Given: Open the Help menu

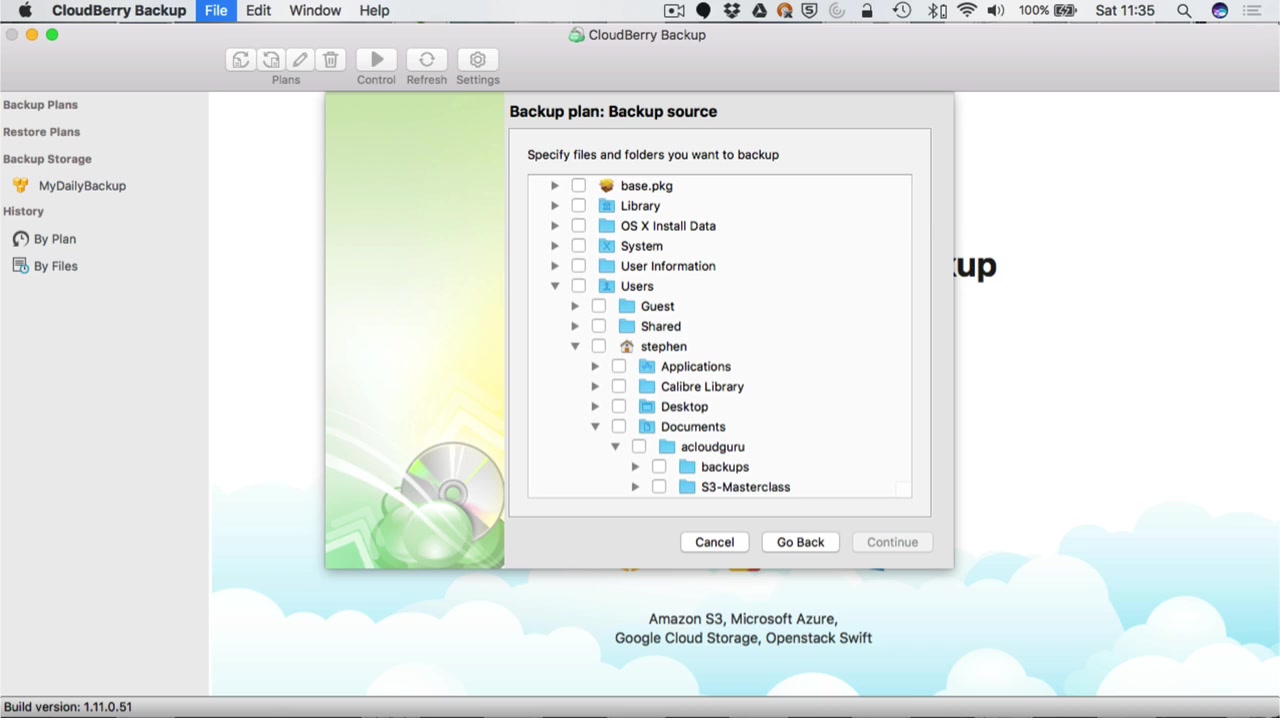Looking at the screenshot, I should point(374,11).
